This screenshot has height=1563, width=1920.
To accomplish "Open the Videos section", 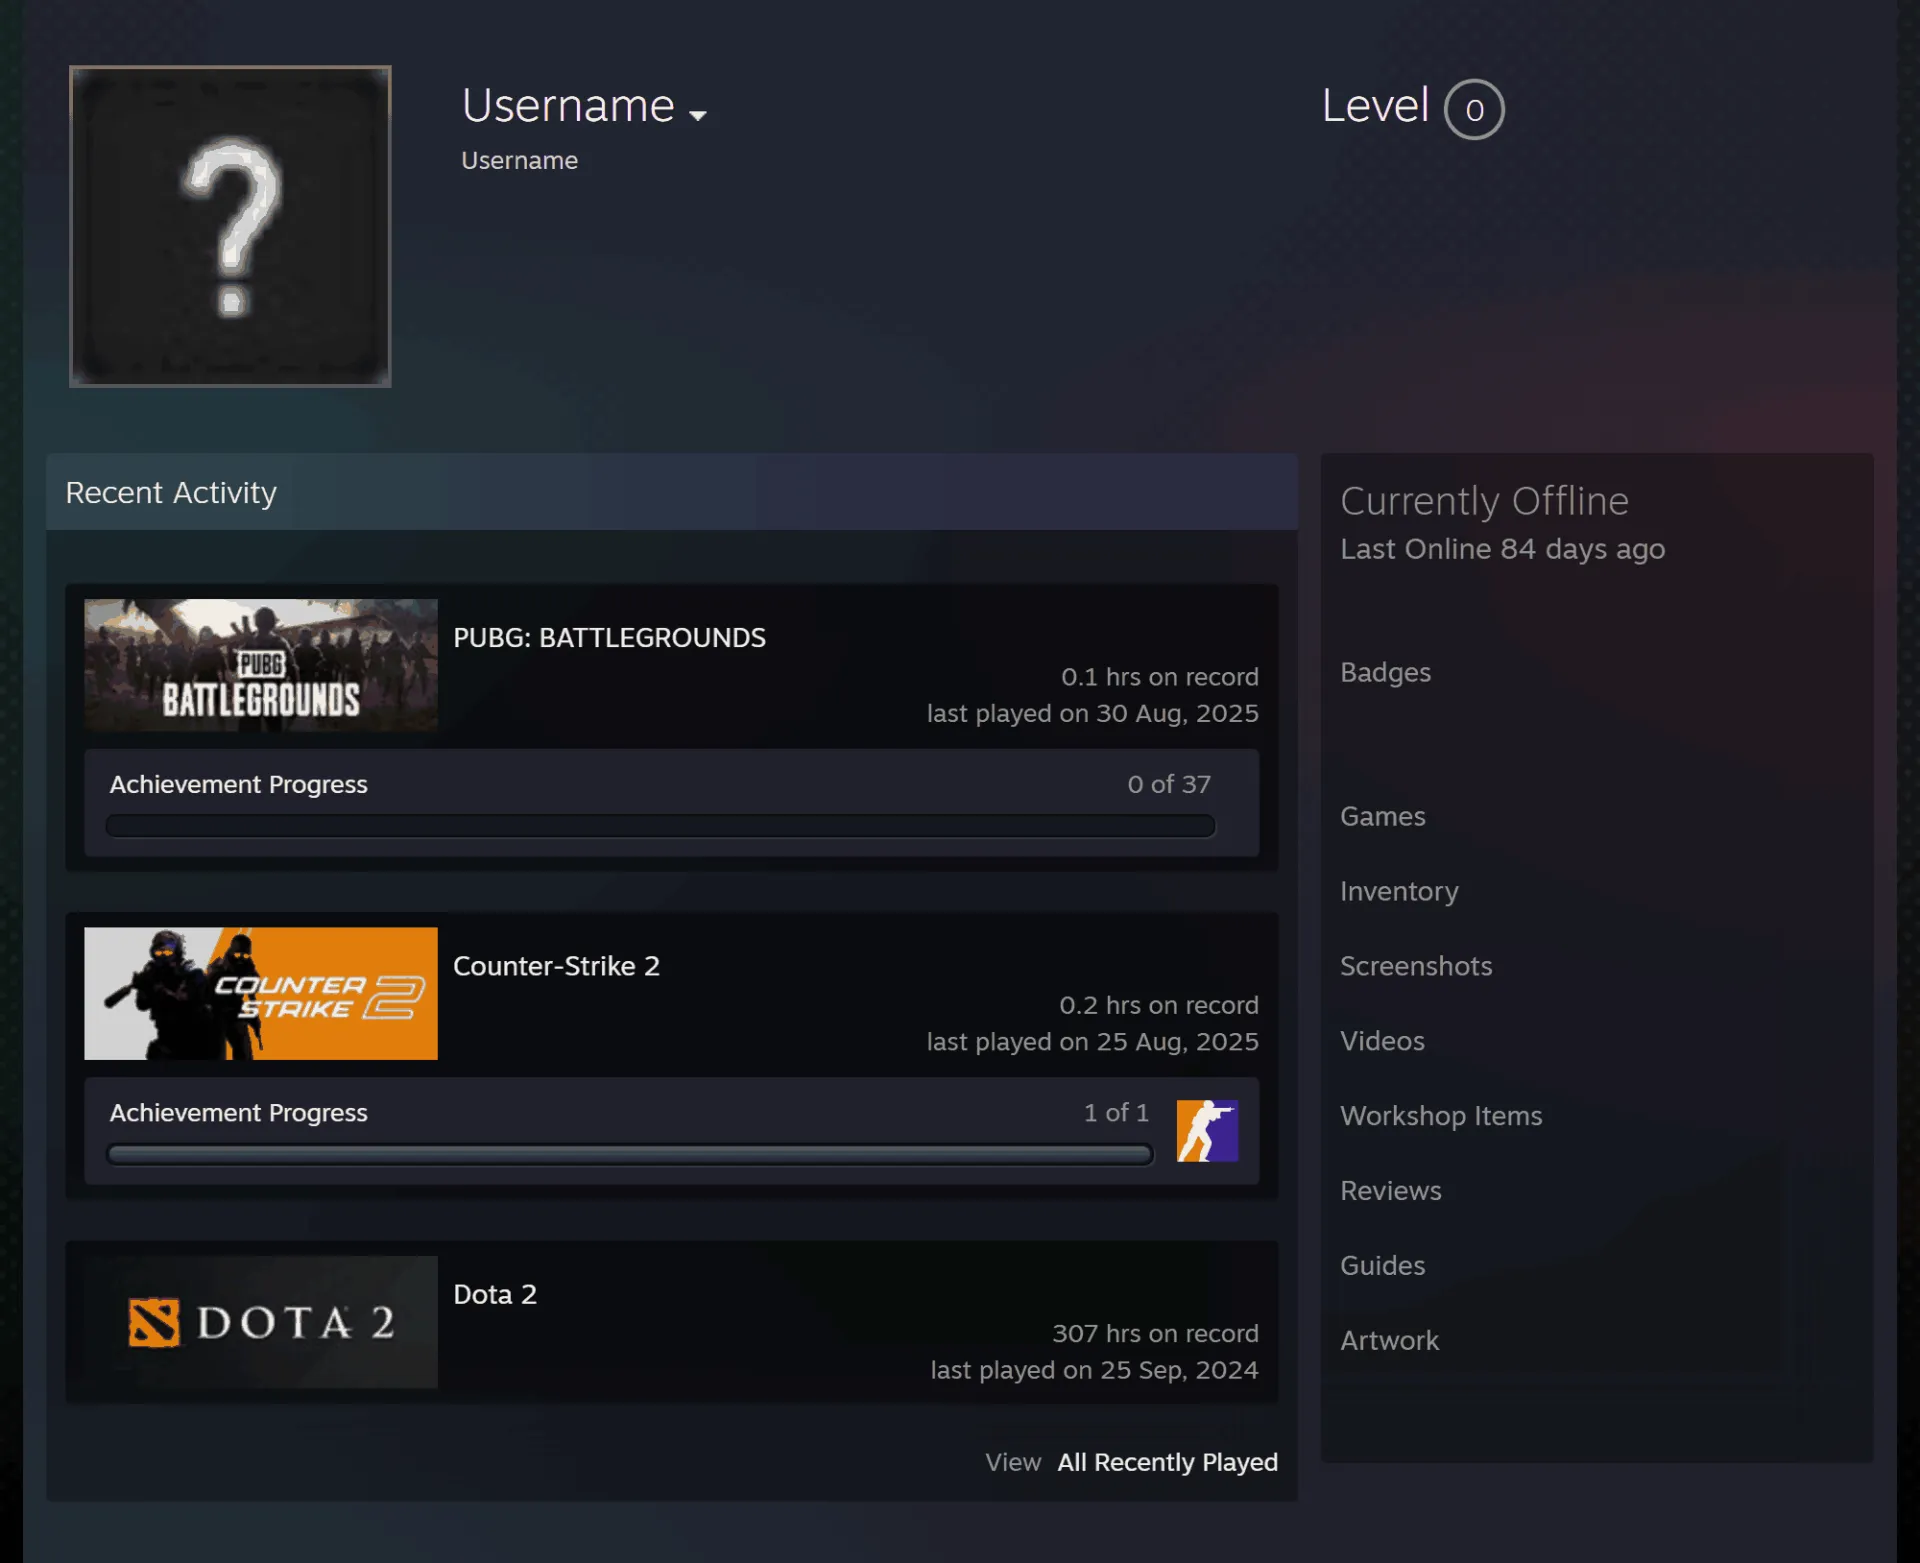I will (x=1382, y=1041).
